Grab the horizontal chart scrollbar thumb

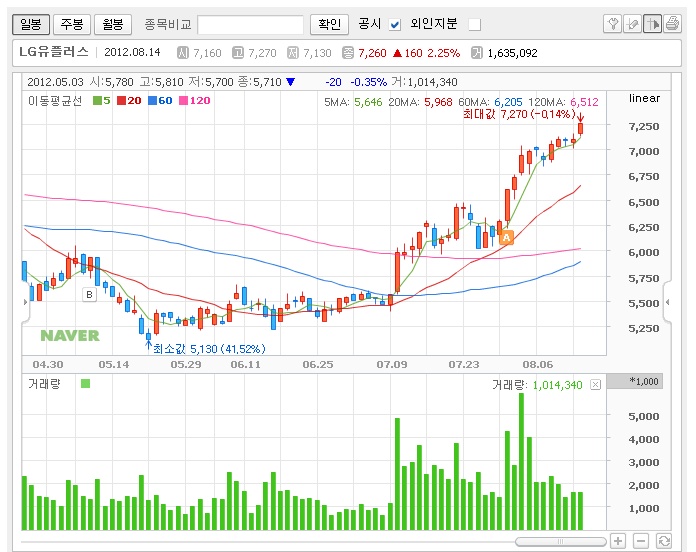pyautogui.click(x=561, y=541)
